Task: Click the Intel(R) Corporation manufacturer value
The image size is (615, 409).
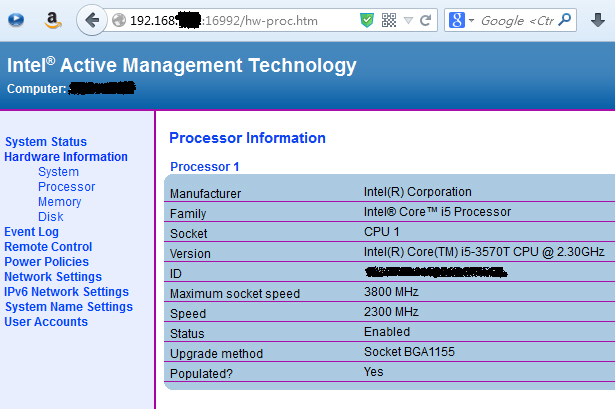Action: click(418, 192)
